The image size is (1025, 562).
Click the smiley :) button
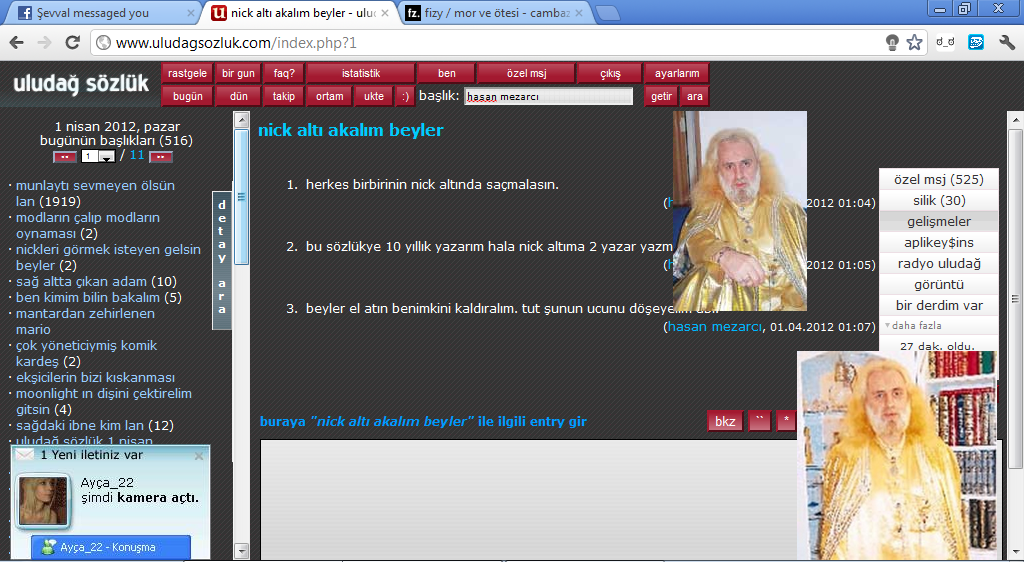point(405,96)
